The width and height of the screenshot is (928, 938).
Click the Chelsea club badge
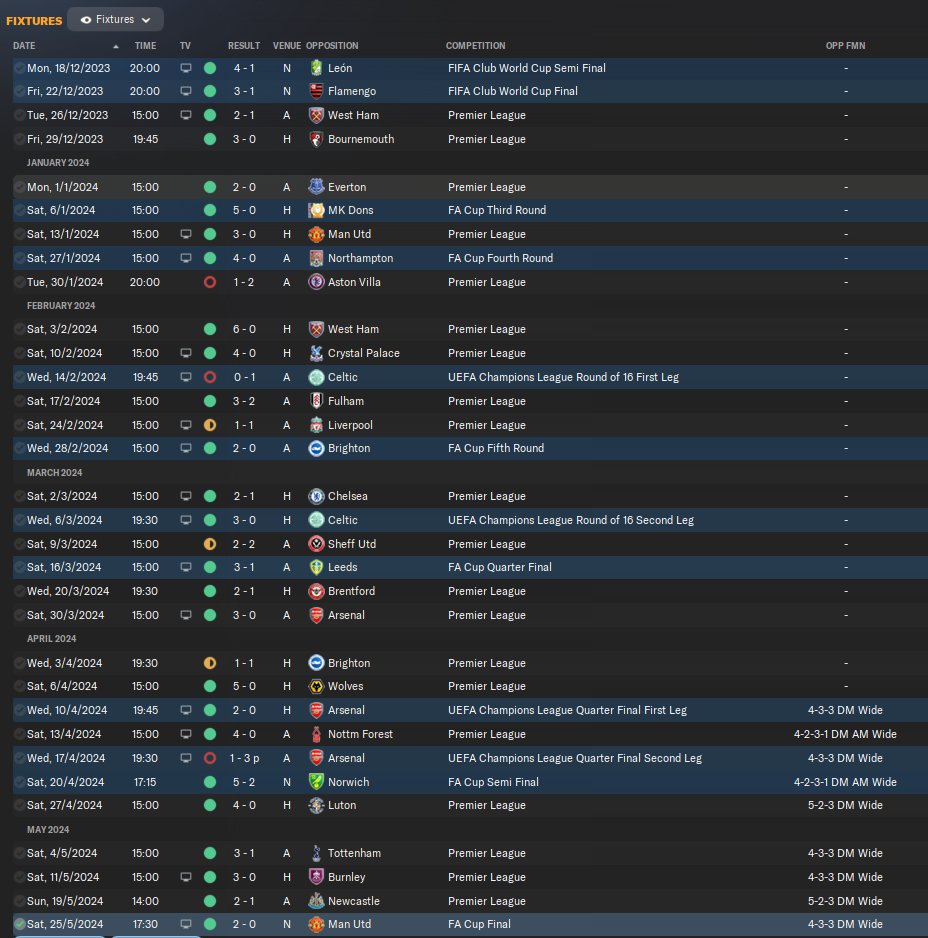pyautogui.click(x=316, y=496)
